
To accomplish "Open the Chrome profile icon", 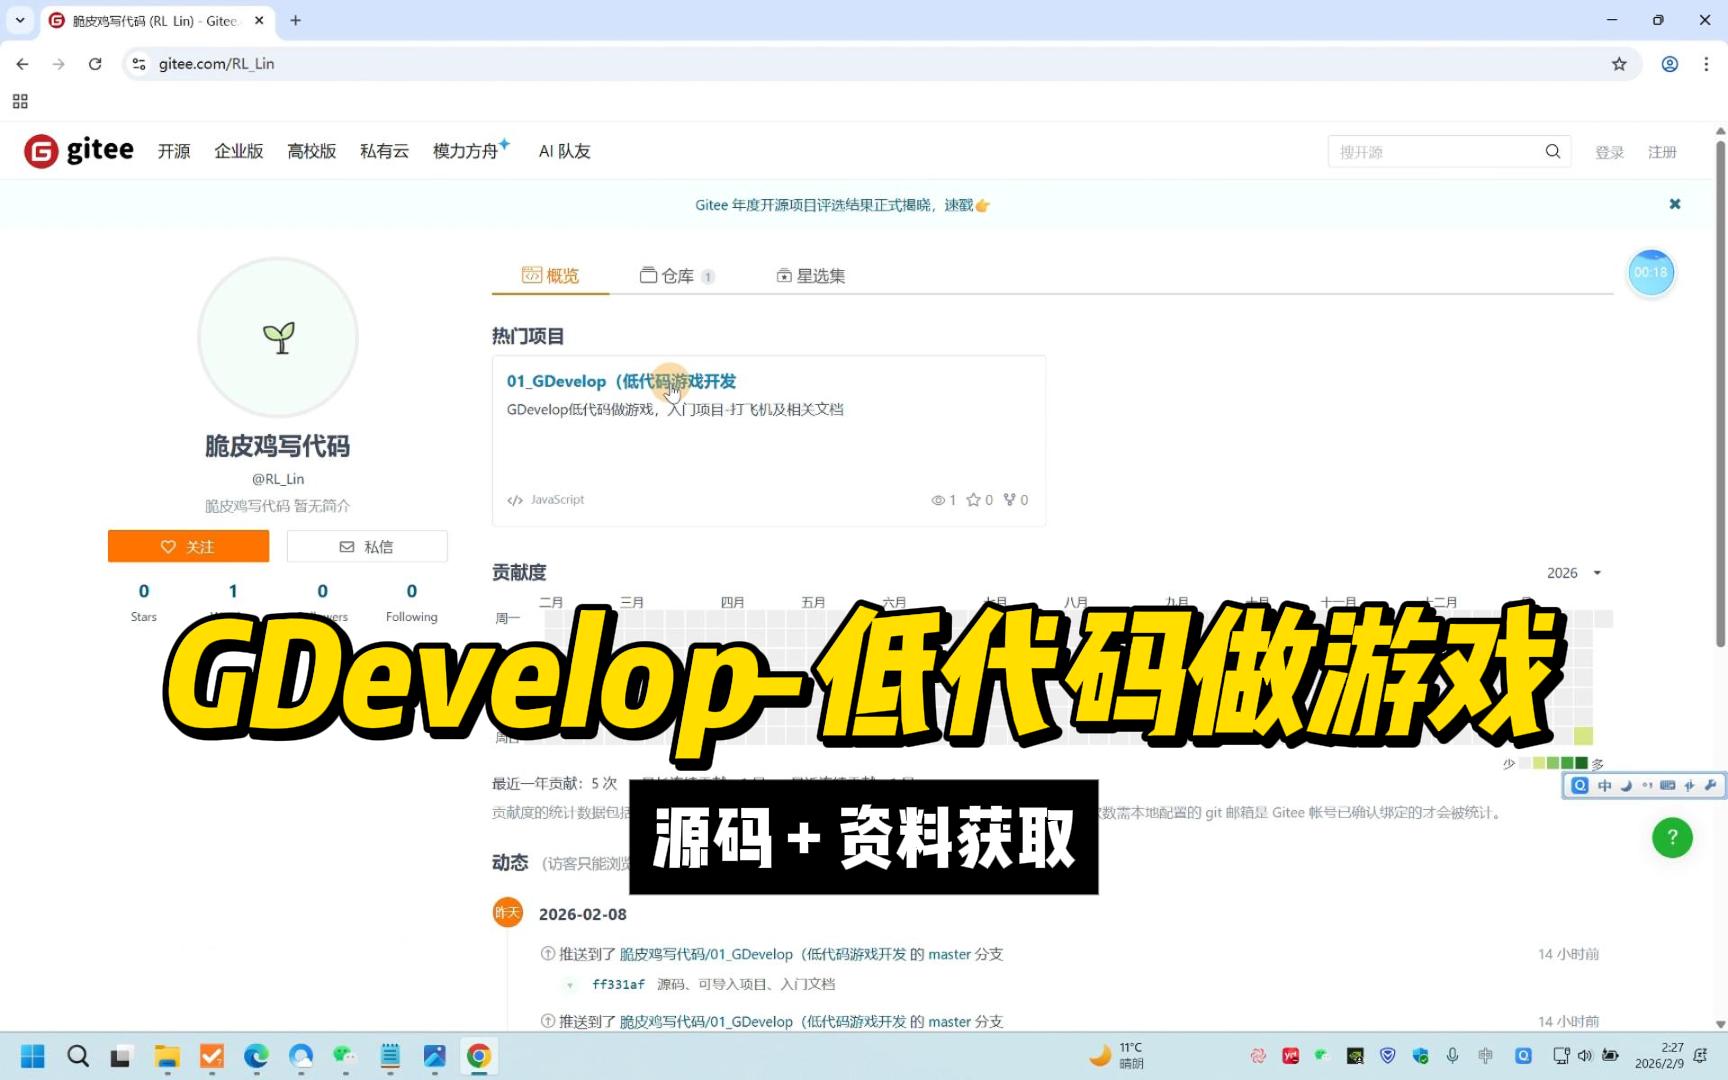I will 1669,64.
